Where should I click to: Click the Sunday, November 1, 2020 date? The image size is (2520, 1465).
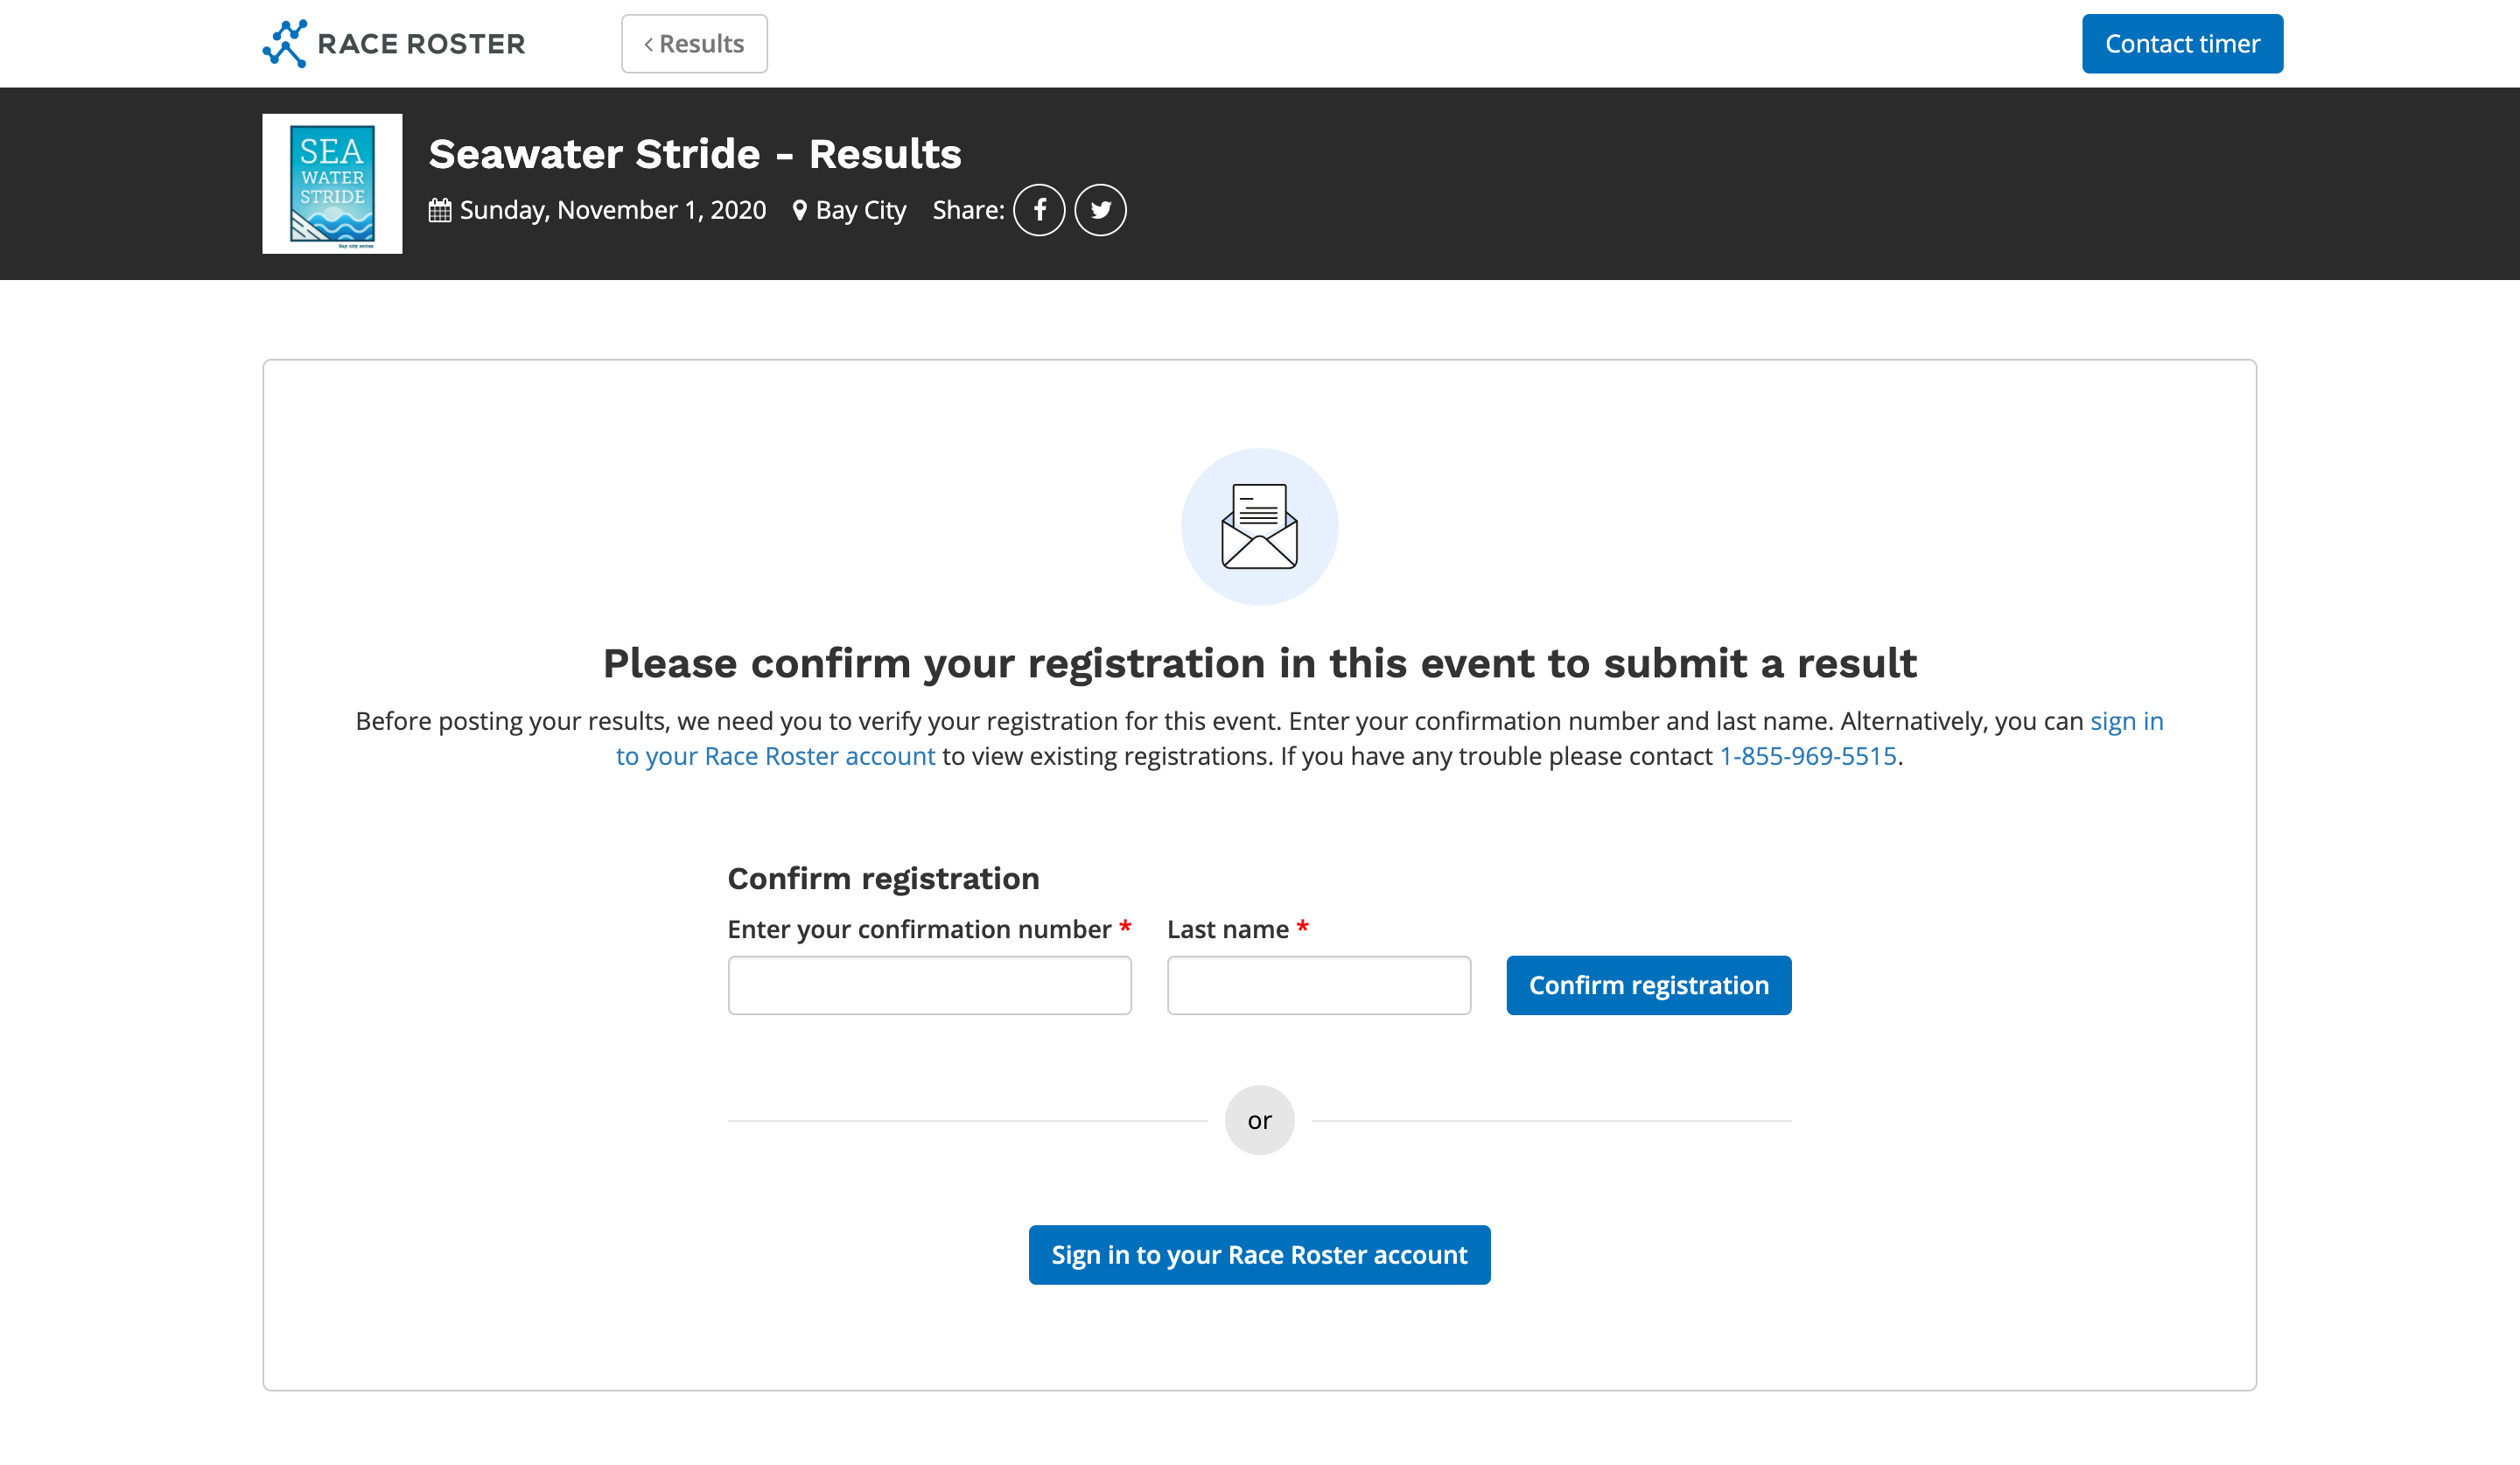click(612, 211)
